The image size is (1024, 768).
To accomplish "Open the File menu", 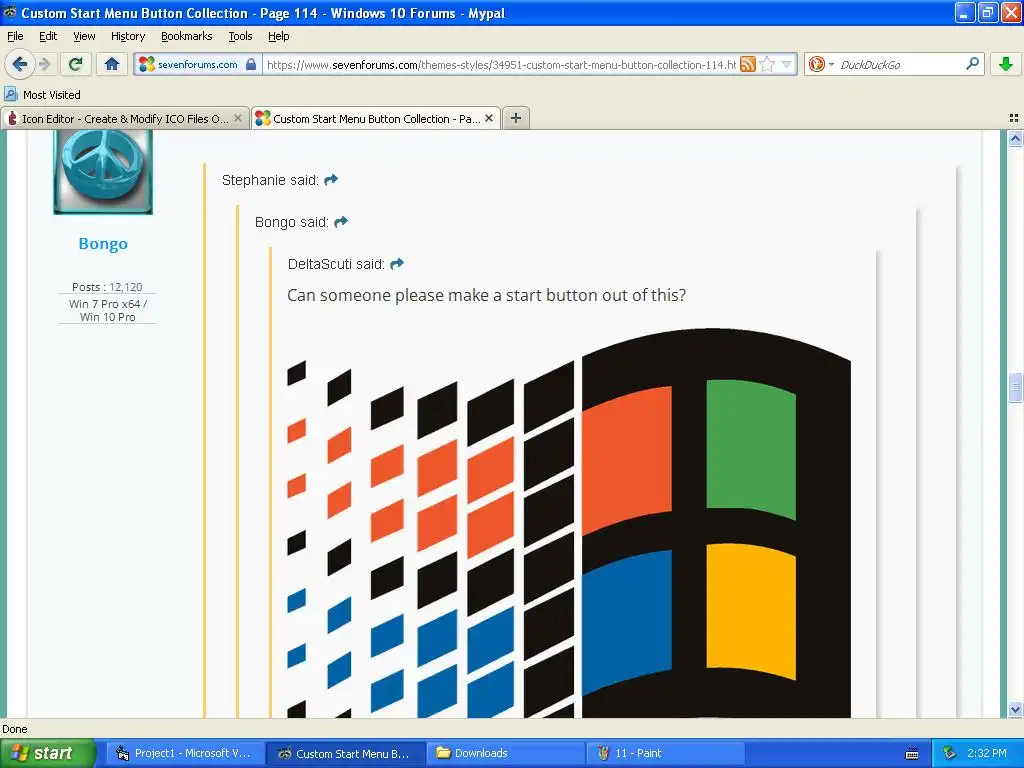I will [x=15, y=36].
